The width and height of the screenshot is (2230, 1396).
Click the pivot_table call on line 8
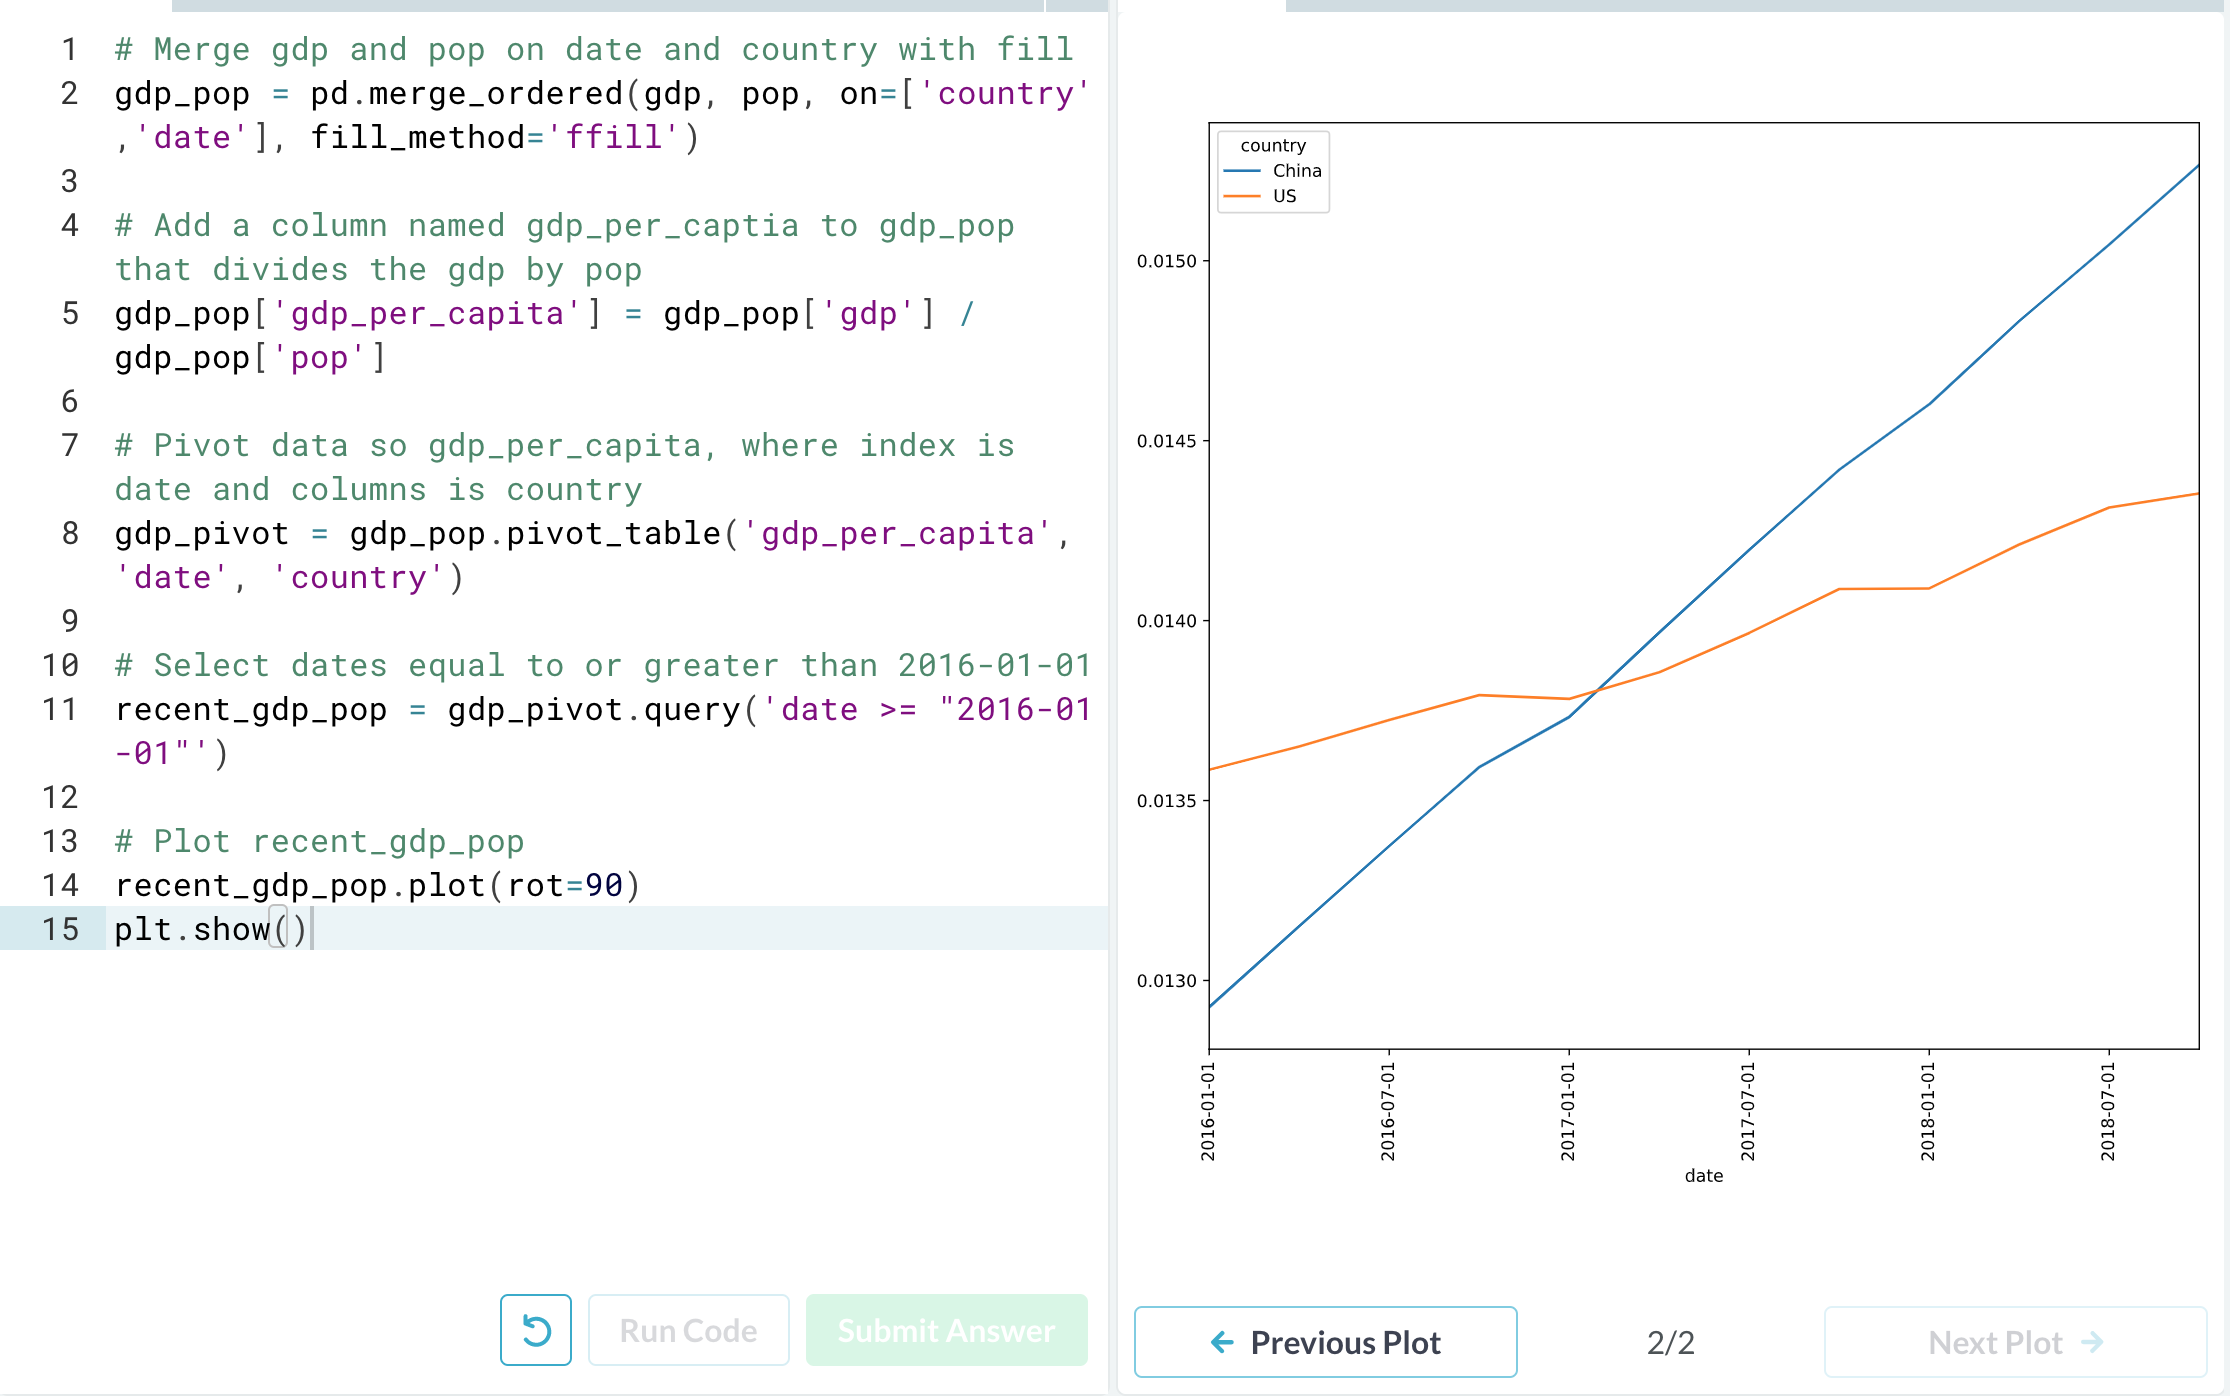click(612, 533)
